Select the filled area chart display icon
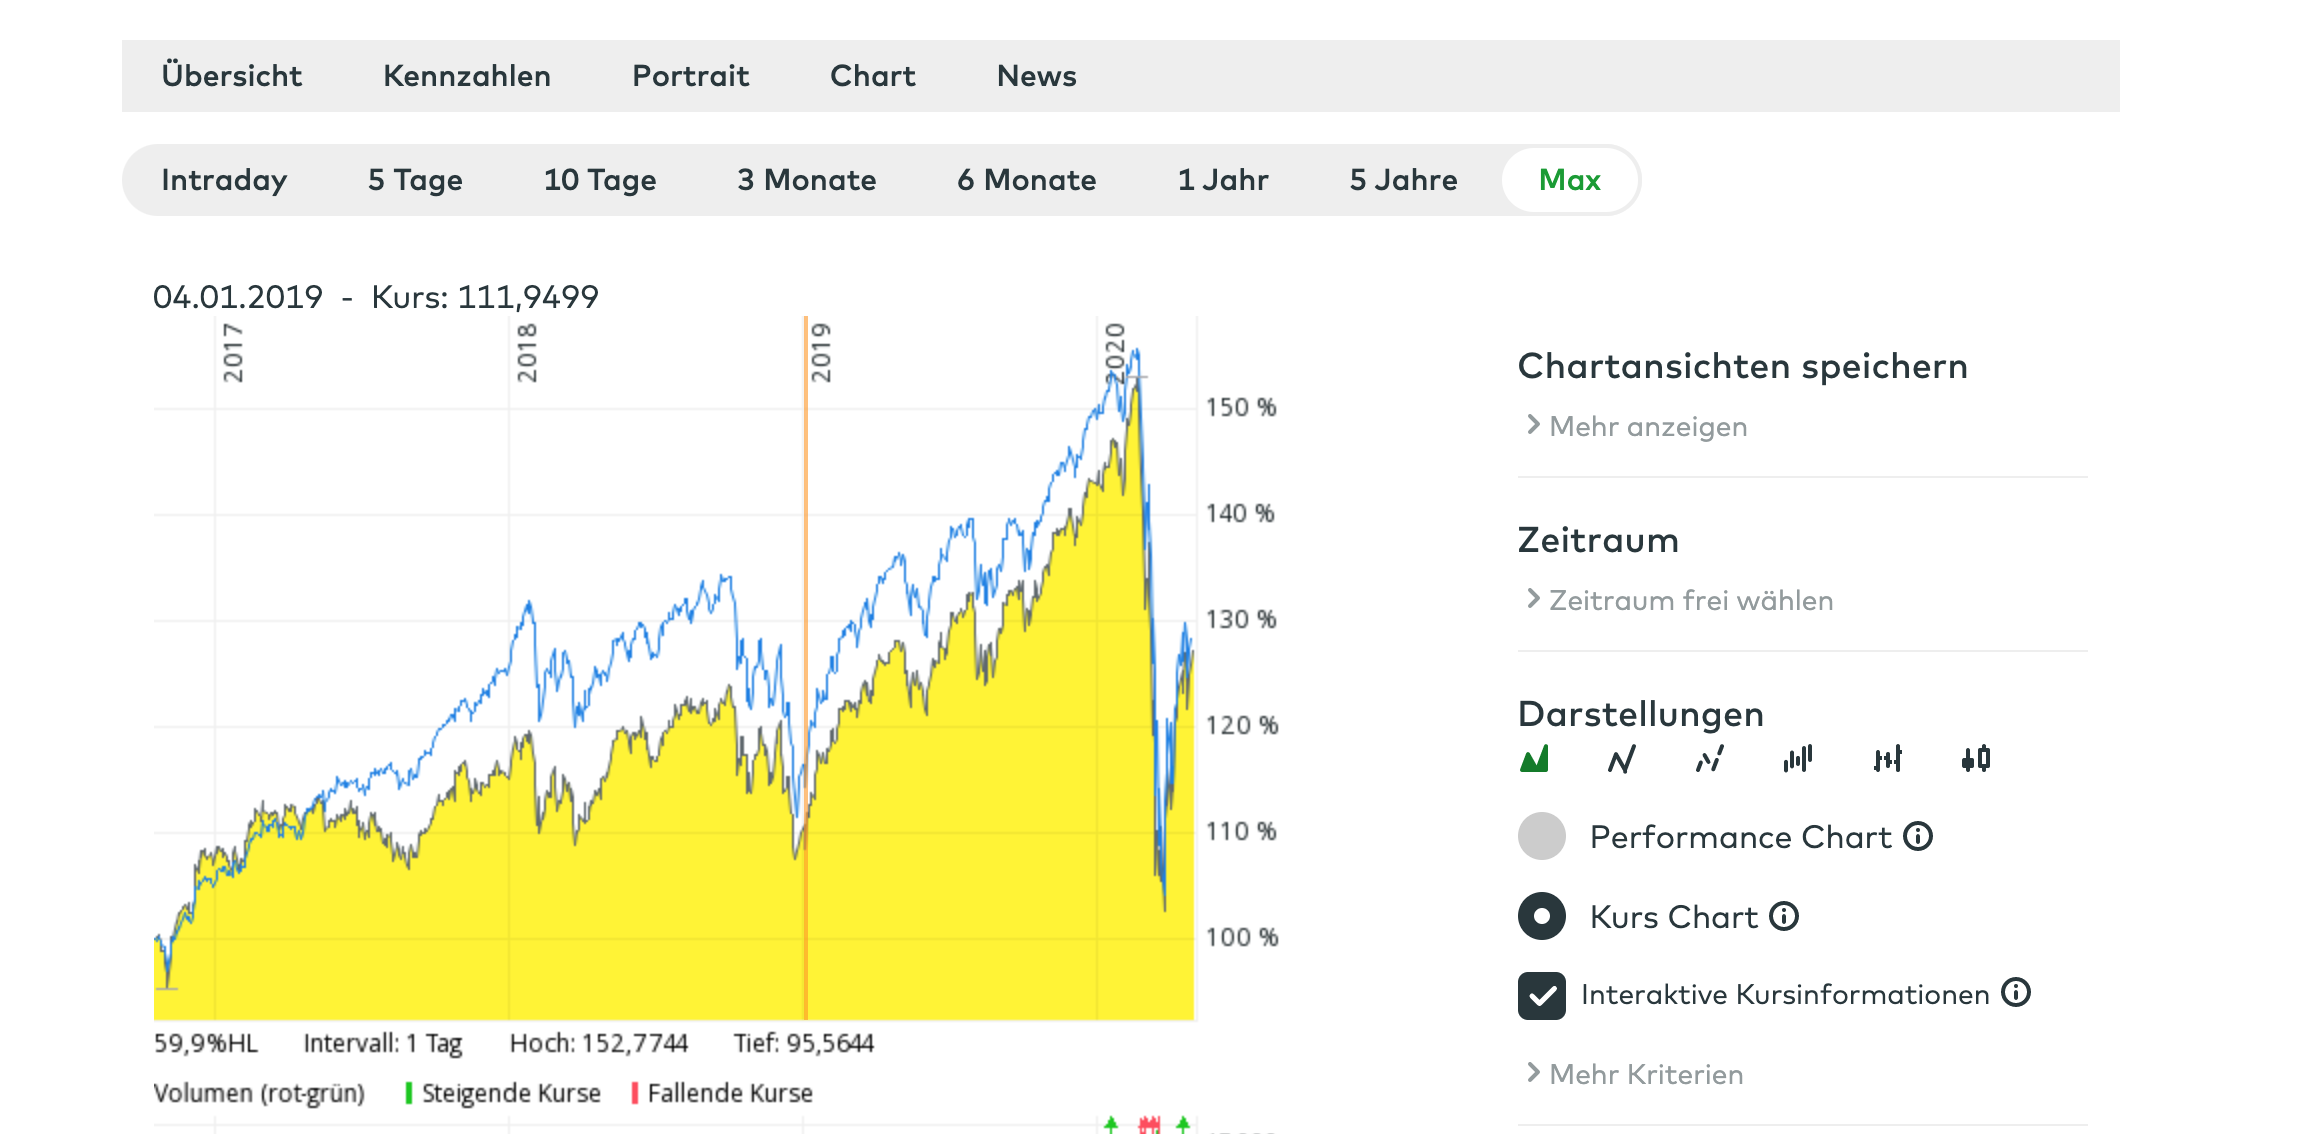Viewport: 2310px width, 1134px height. [x=1534, y=759]
